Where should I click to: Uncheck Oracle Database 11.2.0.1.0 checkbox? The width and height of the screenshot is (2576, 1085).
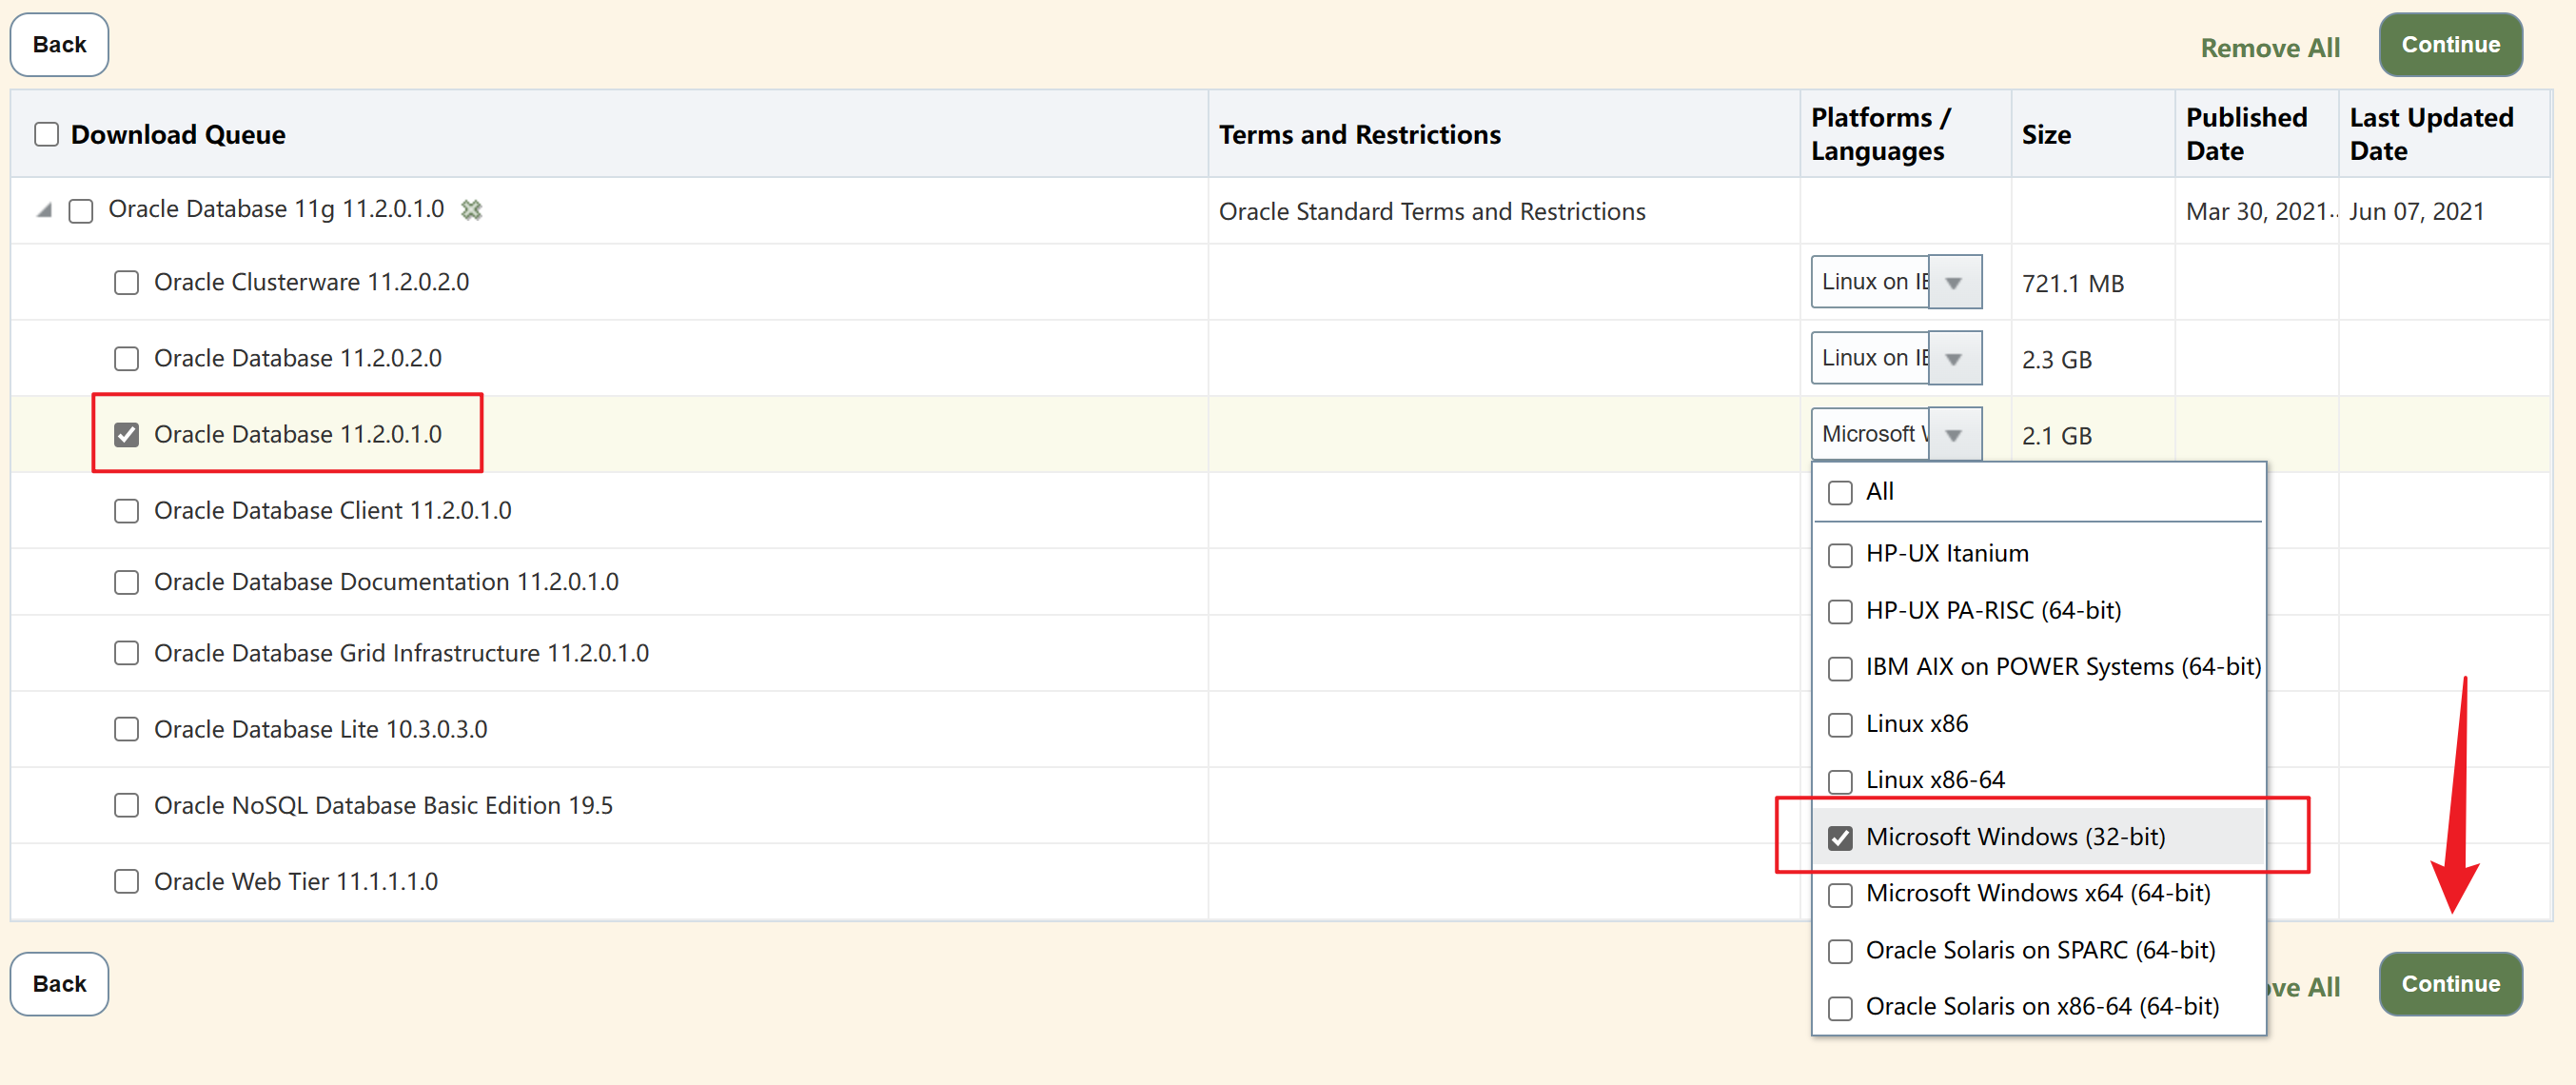click(x=126, y=435)
